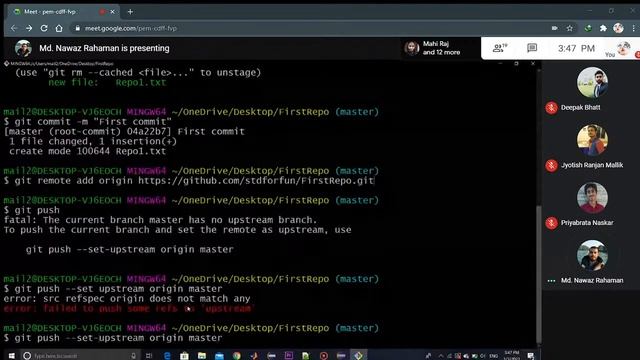640x360 pixels.
Task: Select Md. Nawaz Rahaman's participant avatar
Action: pos(592,256)
